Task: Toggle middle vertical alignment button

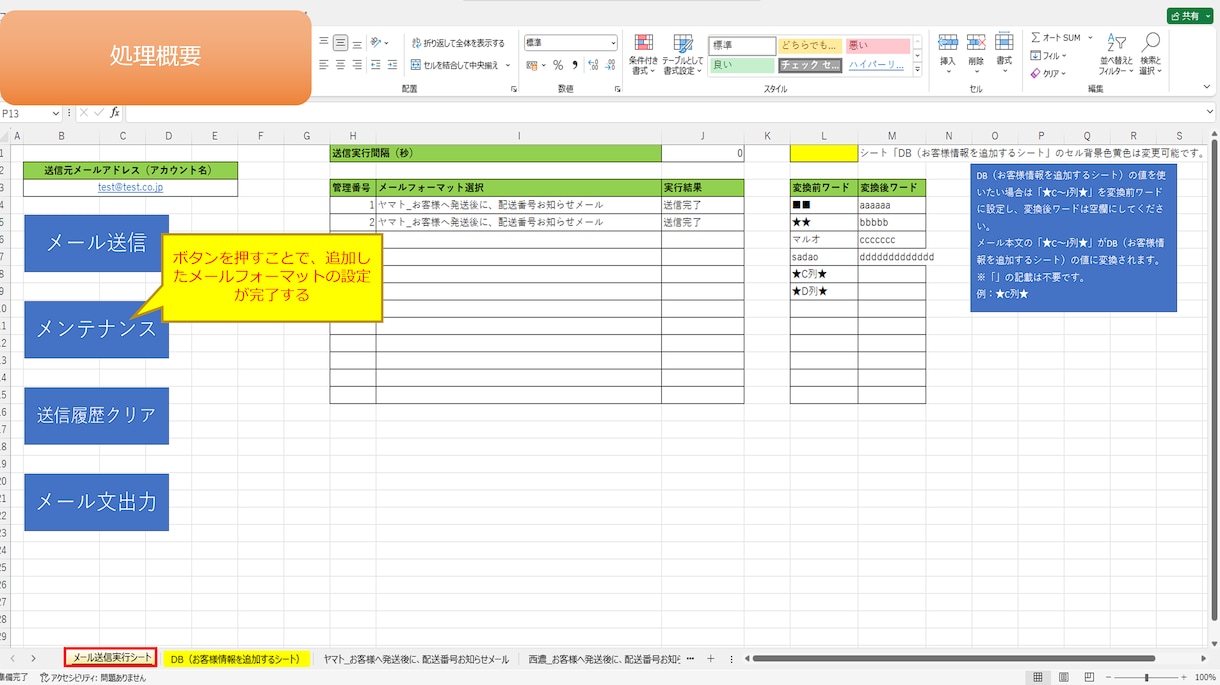Action: (x=341, y=43)
